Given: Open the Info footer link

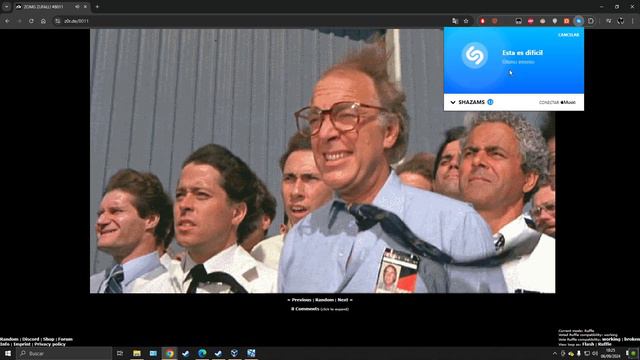Looking at the screenshot, I should pyautogui.click(x=5, y=344).
